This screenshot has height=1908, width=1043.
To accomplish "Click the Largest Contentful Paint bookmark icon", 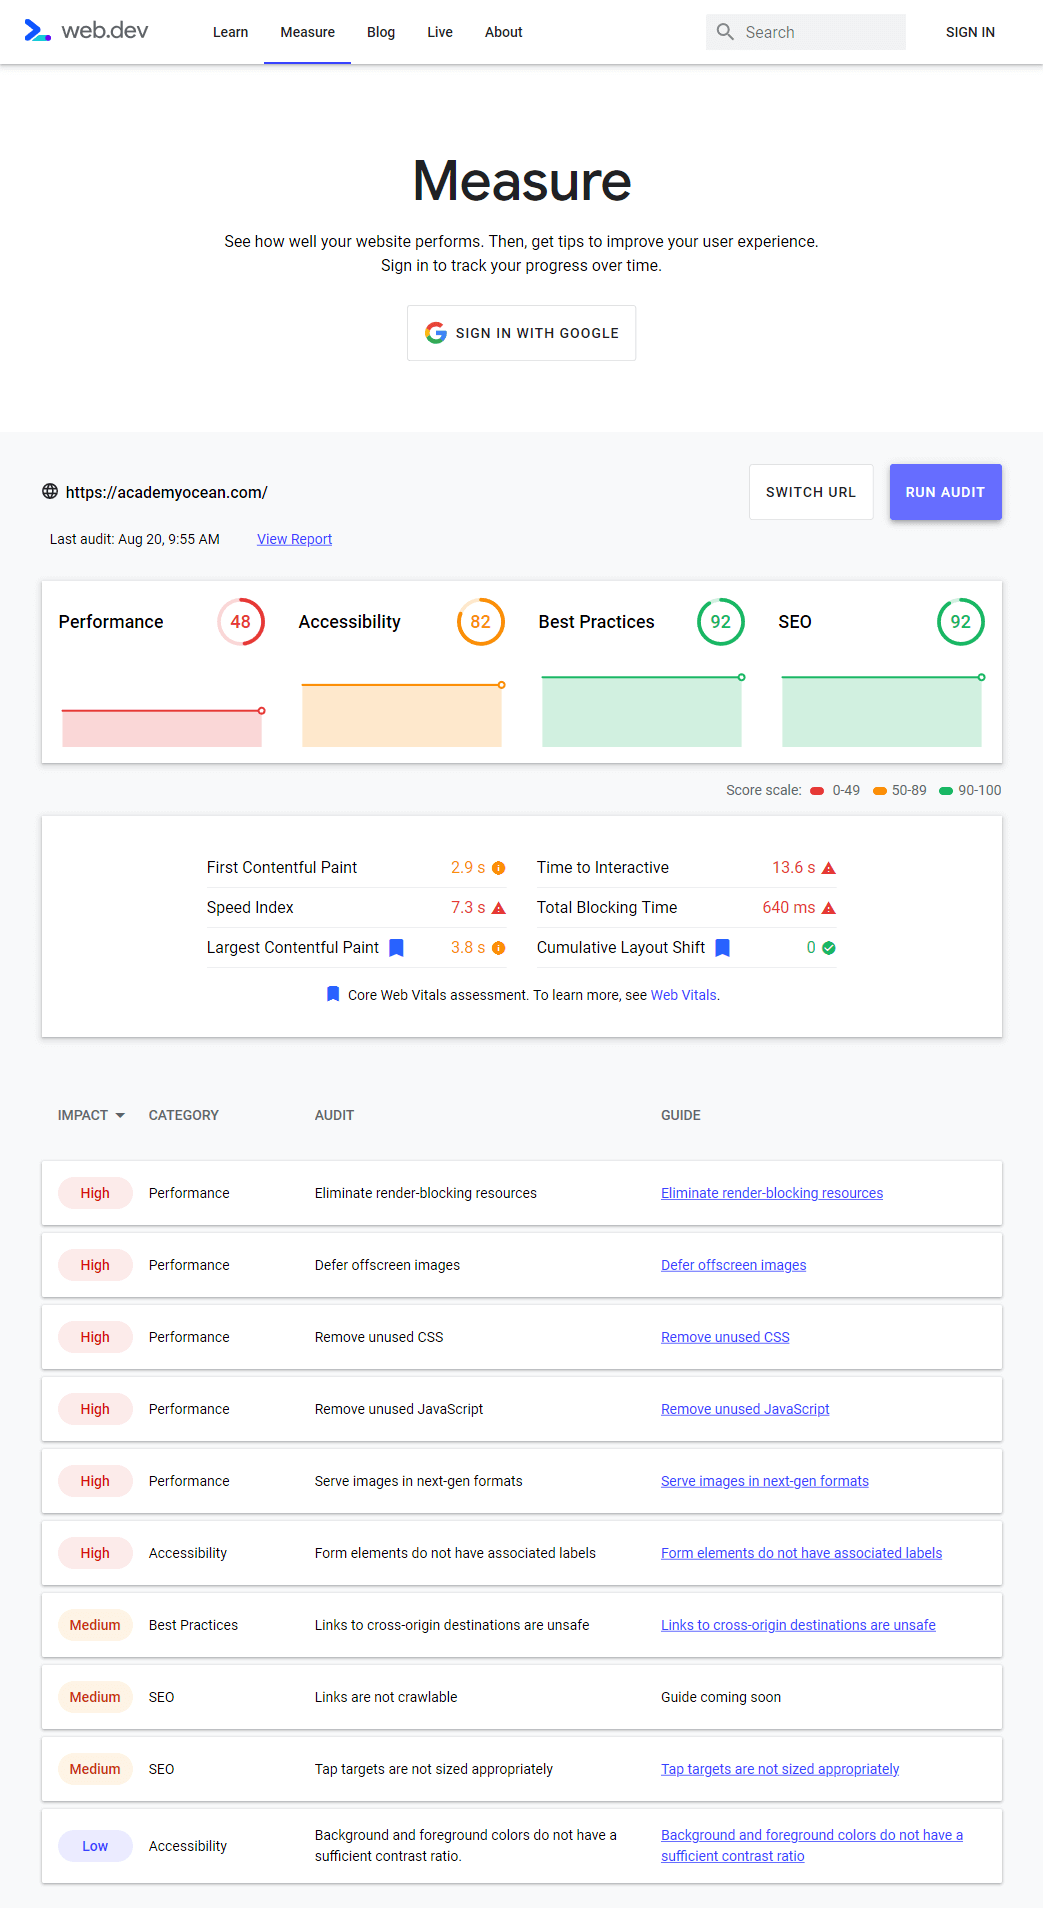I will coord(396,948).
